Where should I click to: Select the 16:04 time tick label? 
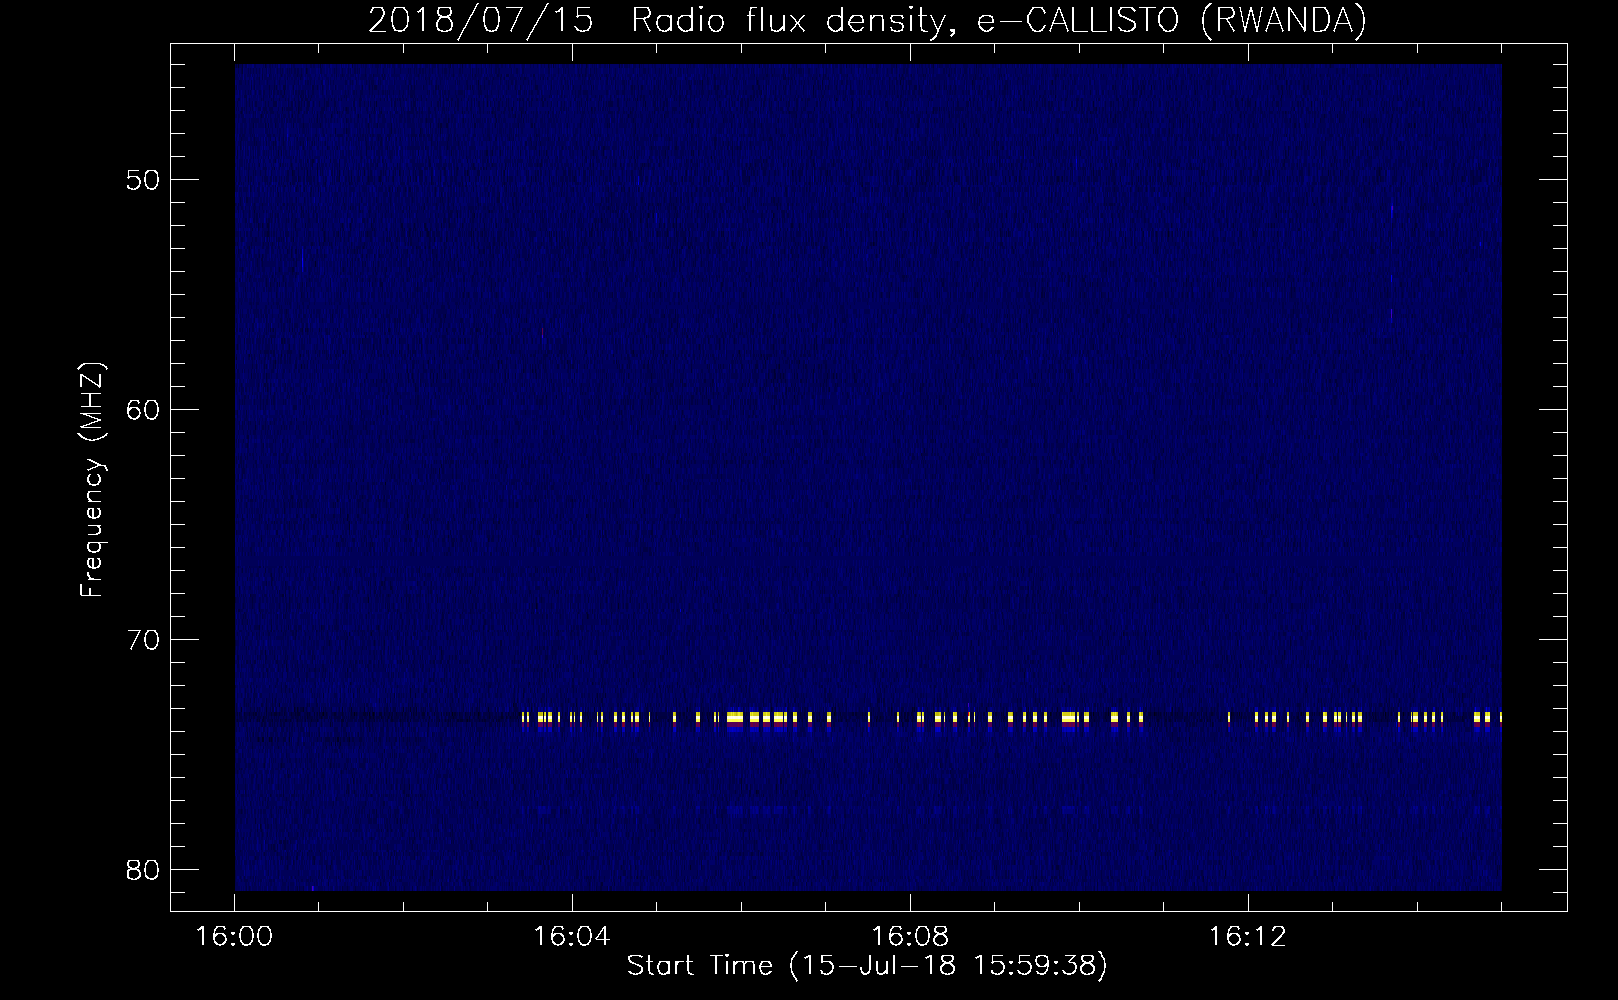(x=572, y=937)
